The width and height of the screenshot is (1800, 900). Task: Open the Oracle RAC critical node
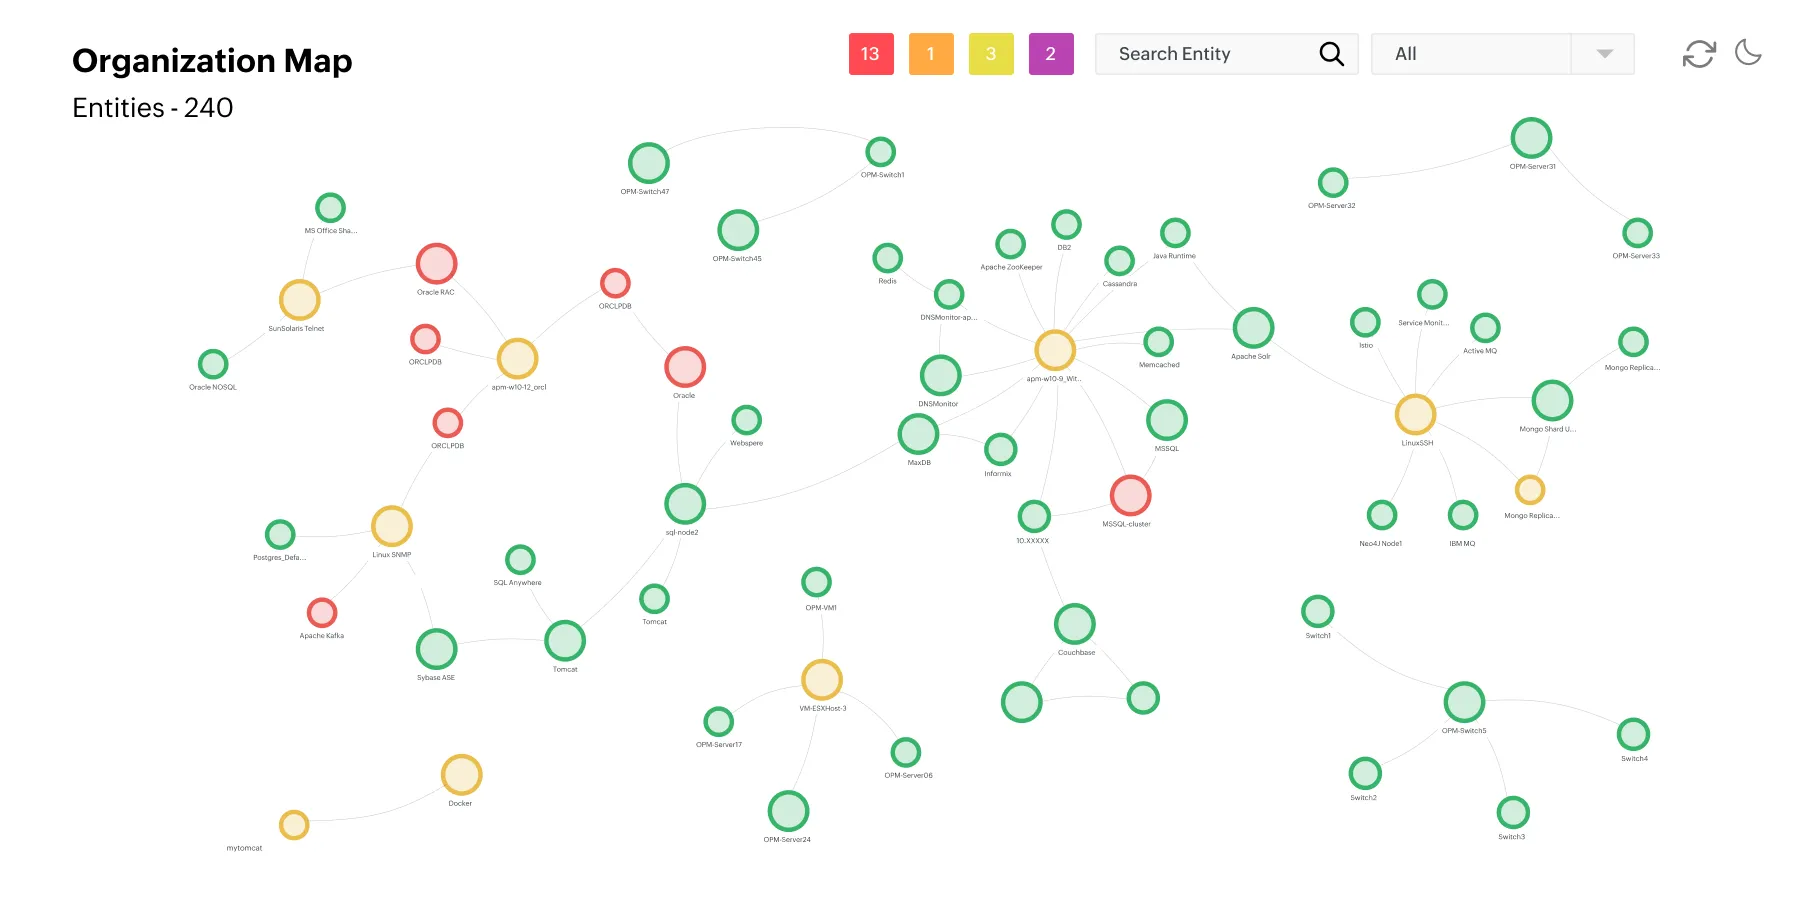437,264
